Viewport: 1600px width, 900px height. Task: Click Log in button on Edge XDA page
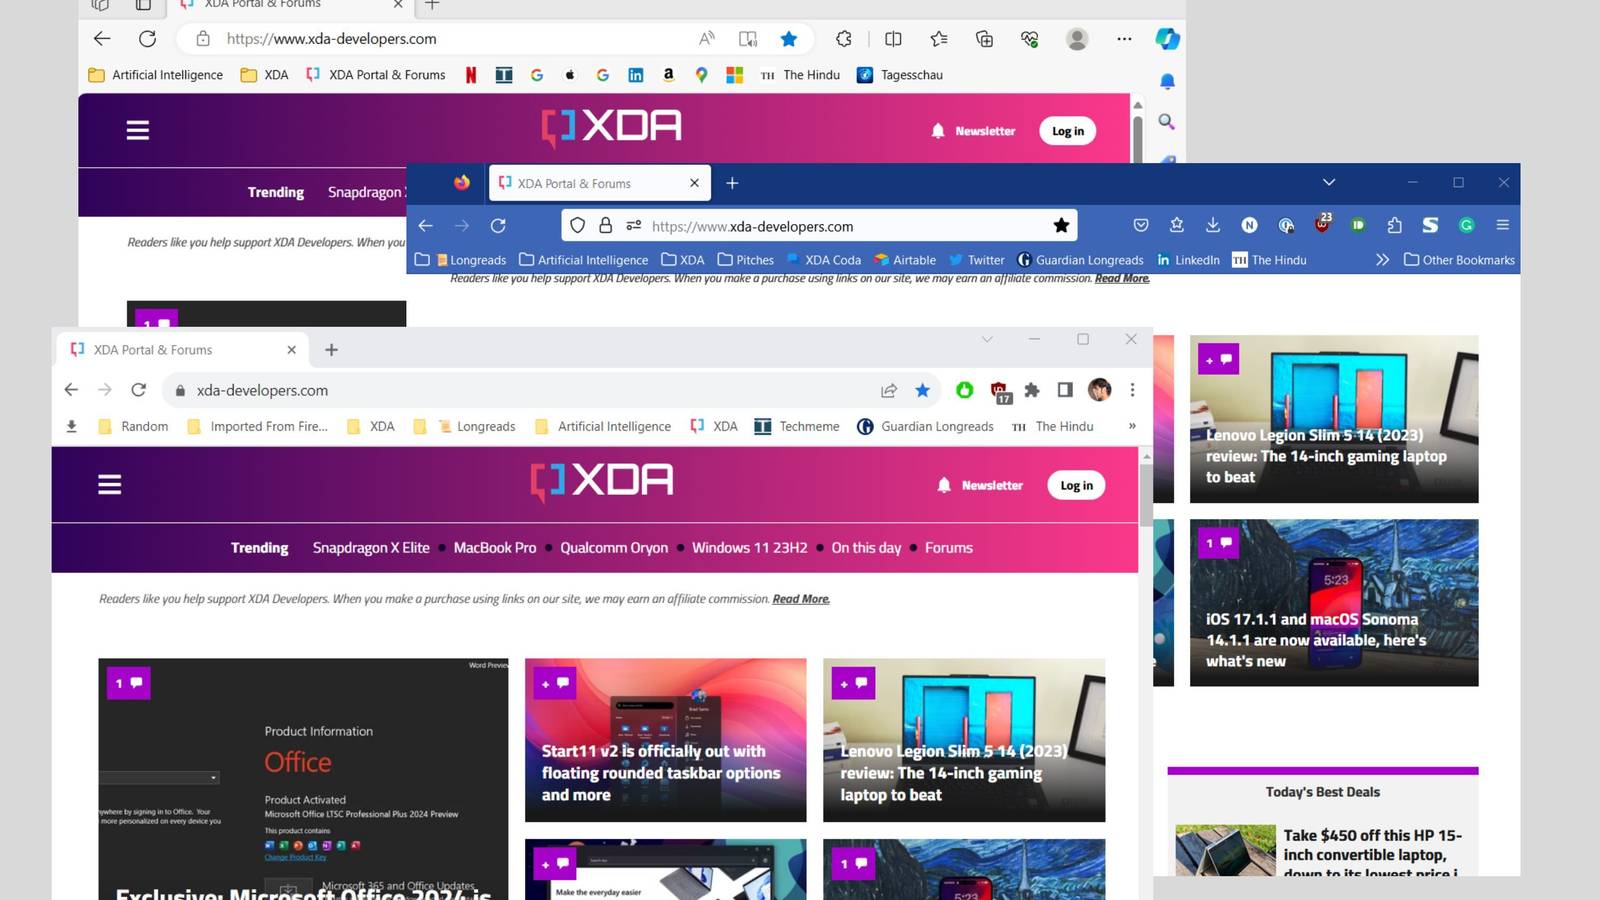(x=1068, y=131)
